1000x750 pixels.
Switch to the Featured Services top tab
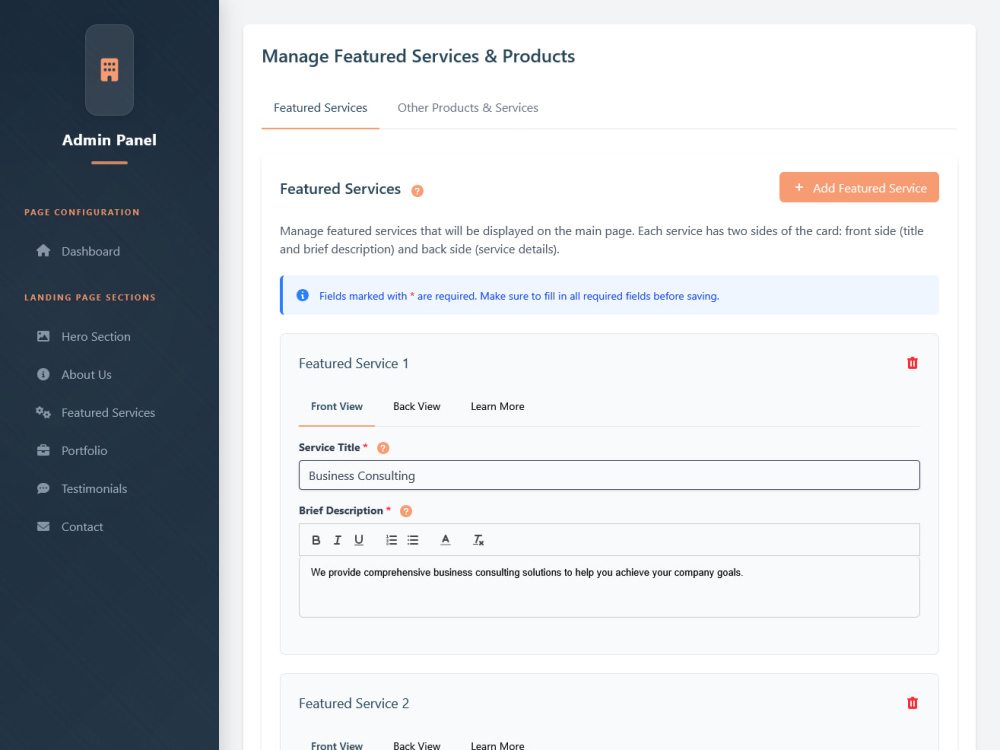[x=320, y=108]
